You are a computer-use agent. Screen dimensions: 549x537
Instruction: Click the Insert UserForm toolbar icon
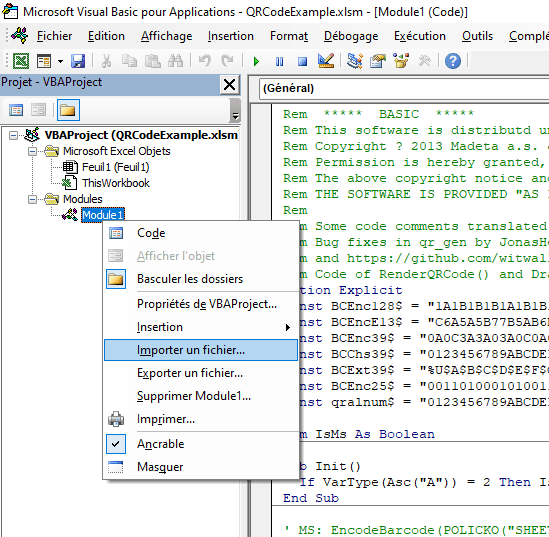point(44,61)
